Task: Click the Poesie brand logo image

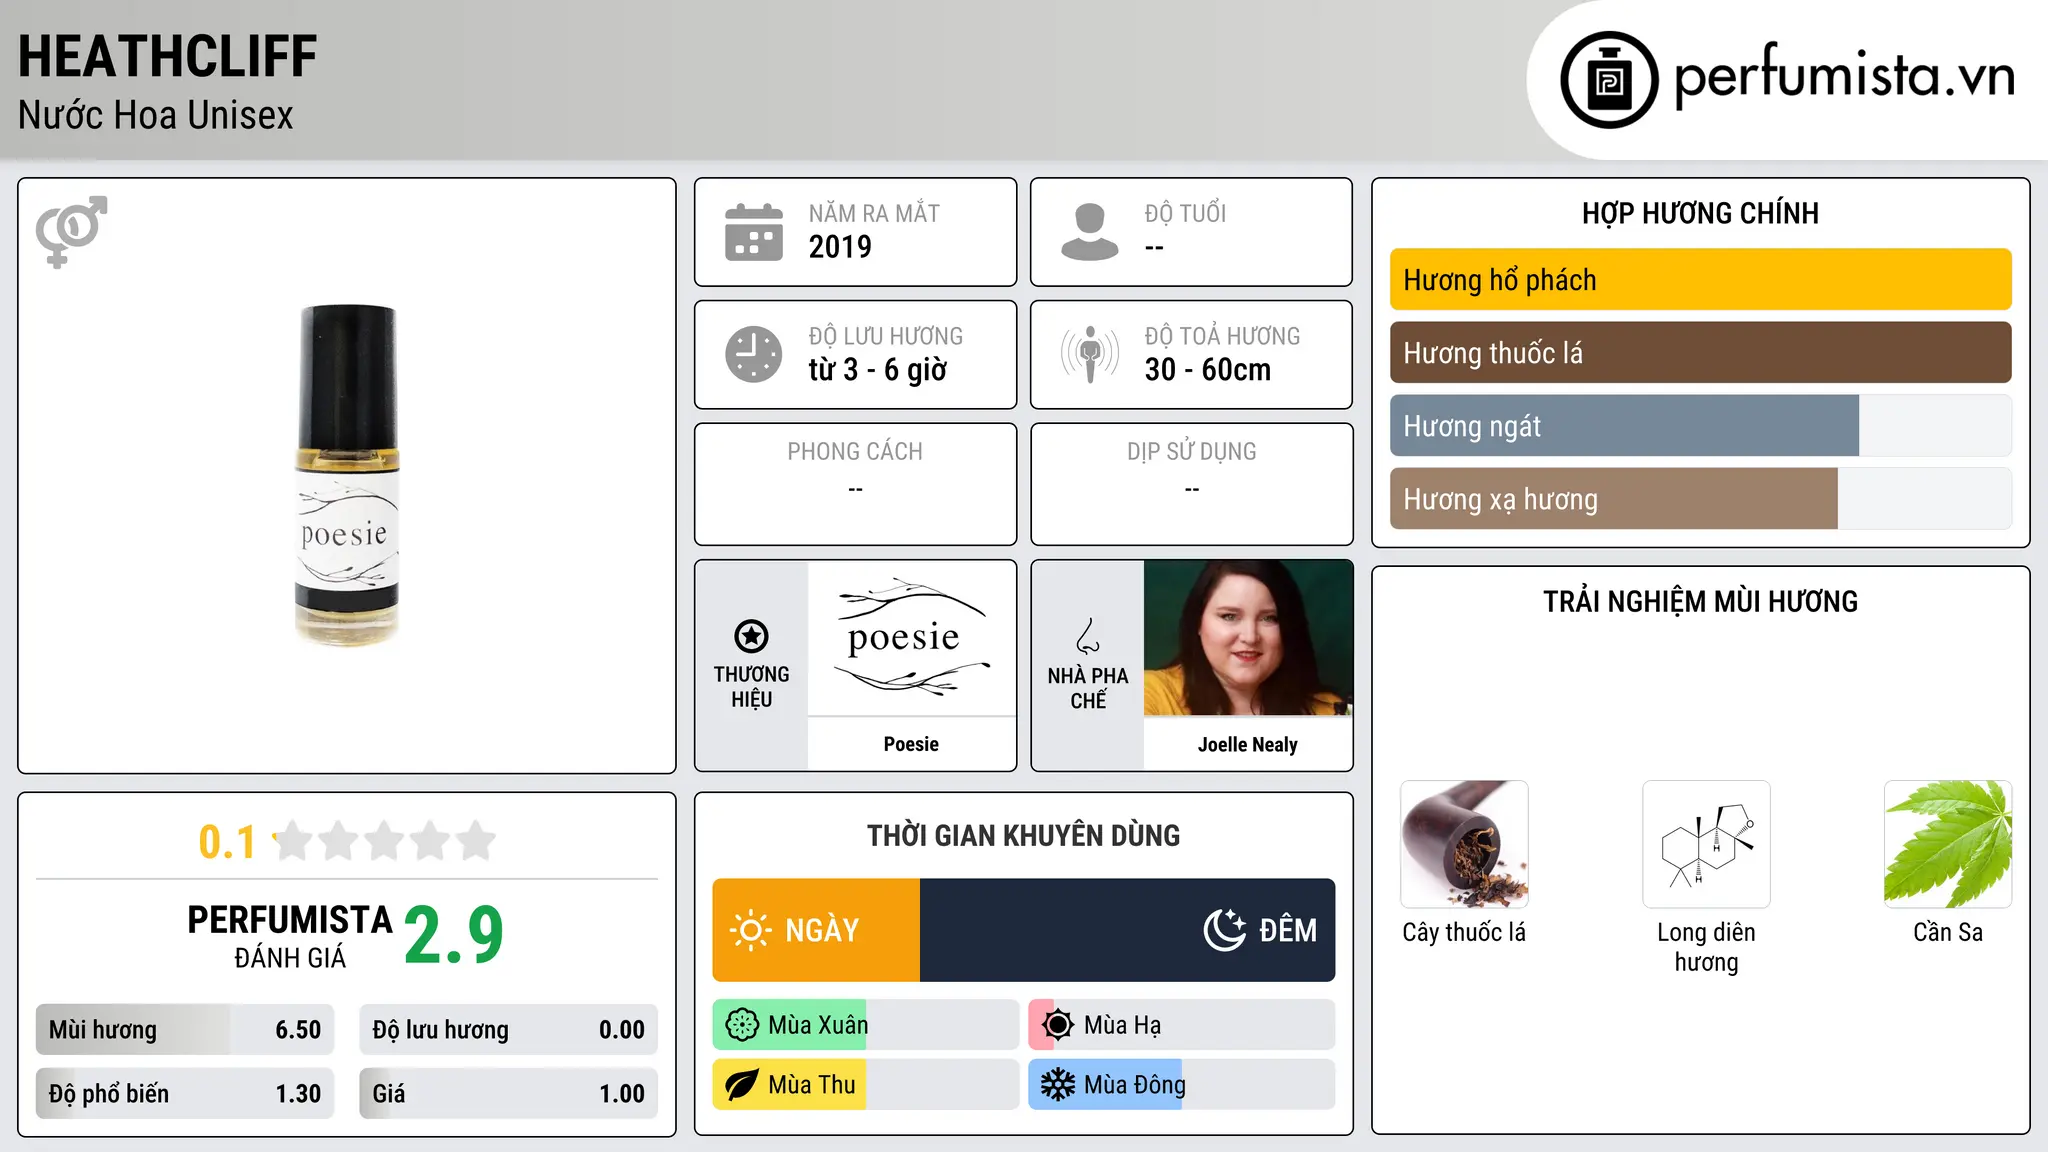Action: click(912, 637)
